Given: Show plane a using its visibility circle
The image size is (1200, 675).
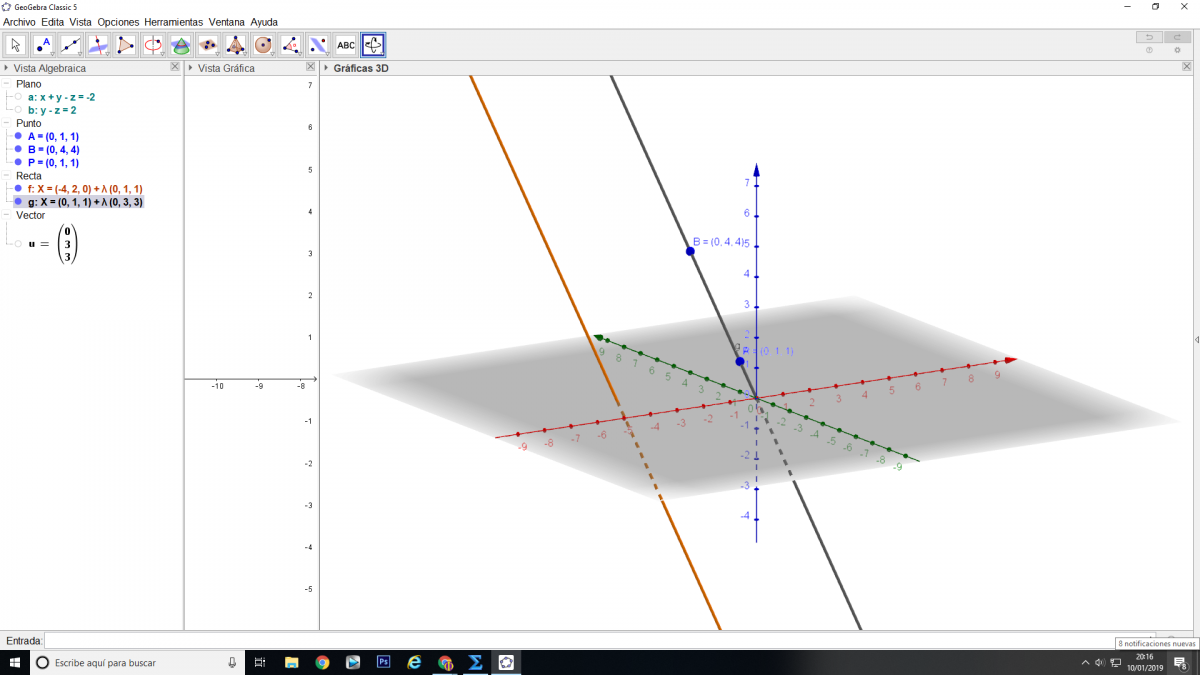Looking at the screenshot, I should coord(18,97).
